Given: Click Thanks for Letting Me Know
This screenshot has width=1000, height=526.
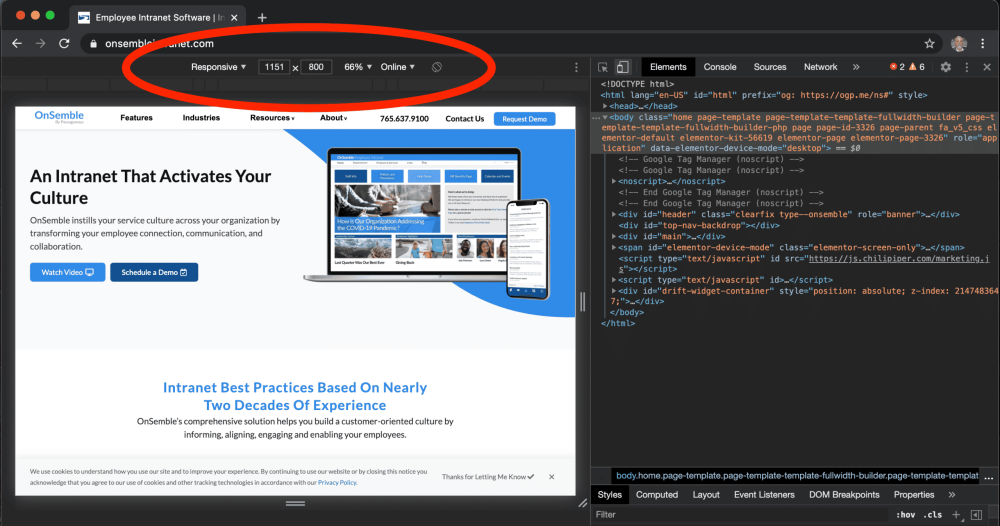Looking at the screenshot, I should coord(488,477).
